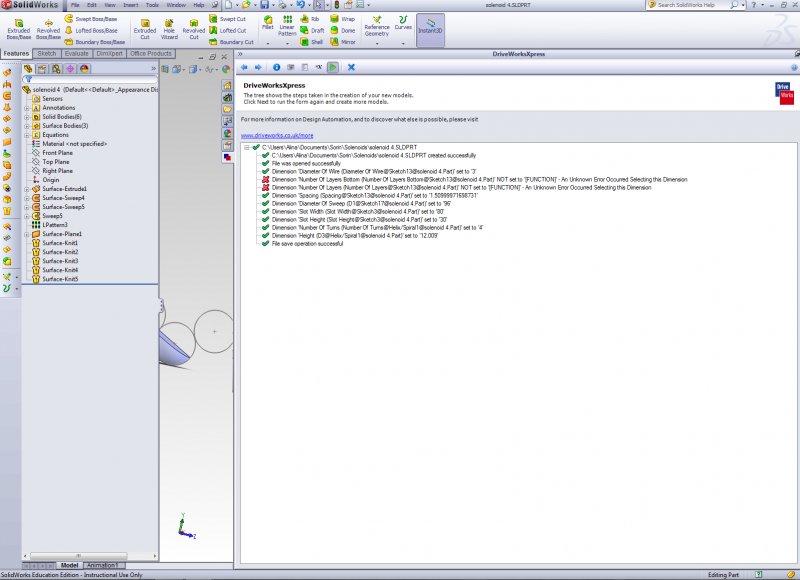Image resolution: width=800 pixels, height=580 pixels.
Task: Select the Origin tree item
Action: tap(51, 180)
